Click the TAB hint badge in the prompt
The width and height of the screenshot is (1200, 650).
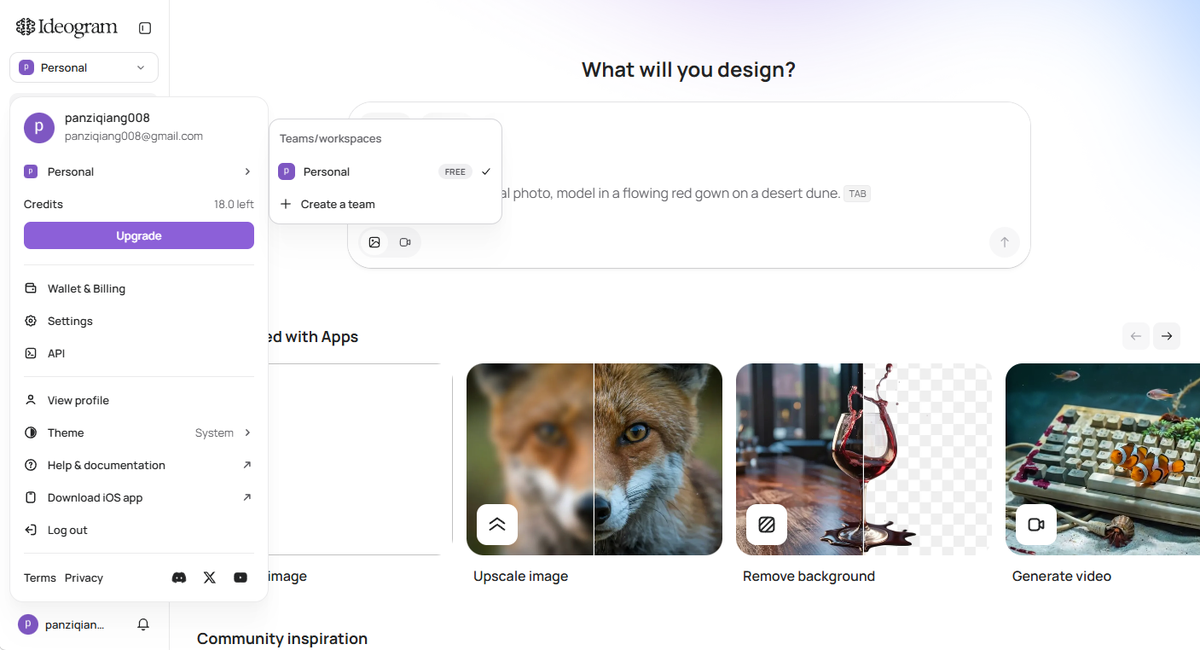coord(857,193)
